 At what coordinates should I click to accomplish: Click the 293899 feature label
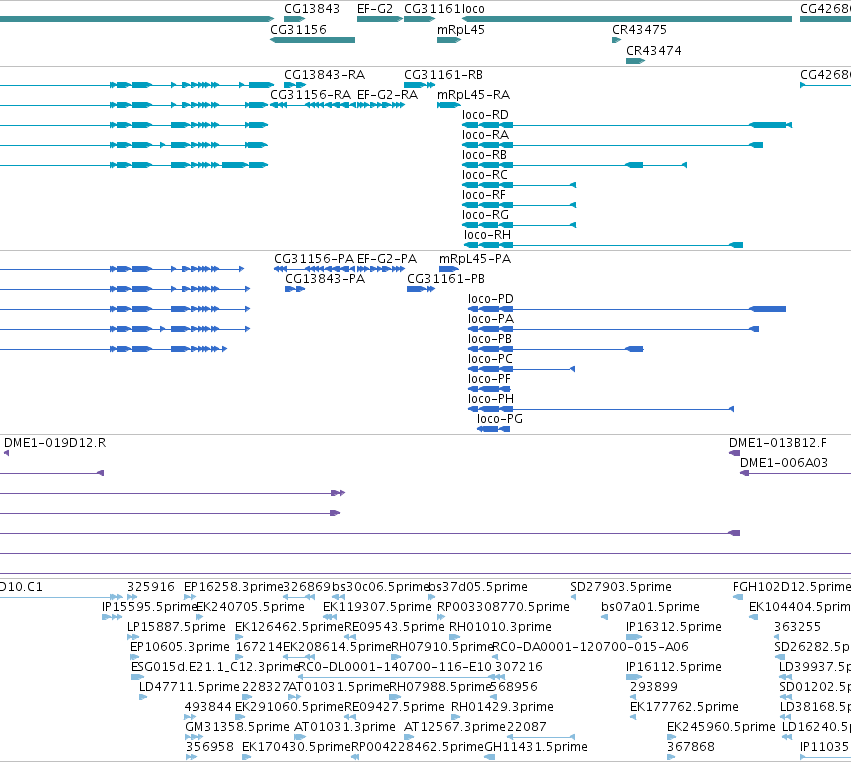click(654, 687)
